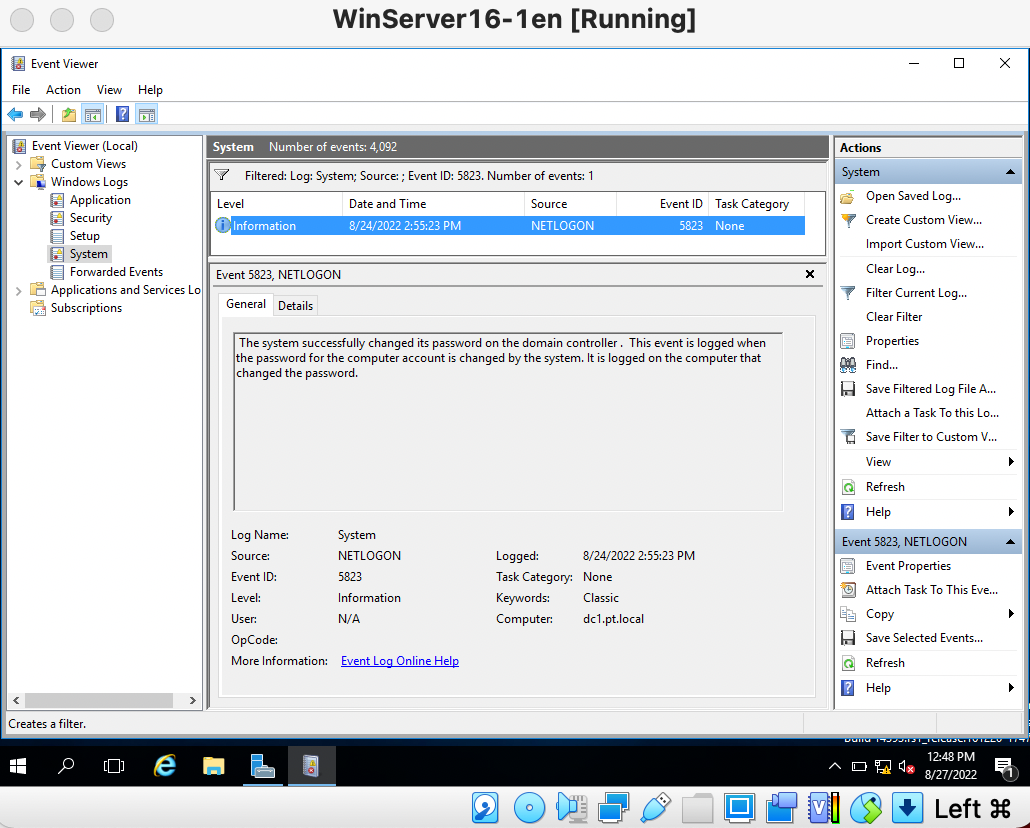
Task: Click Clear Filter in Actions
Action: (x=893, y=317)
